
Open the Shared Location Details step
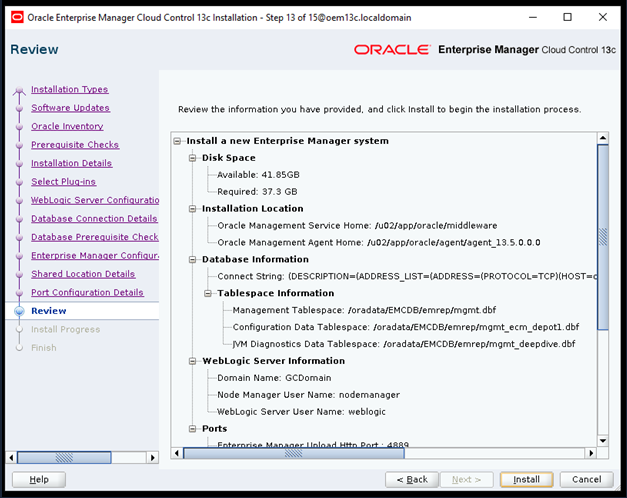click(83, 274)
